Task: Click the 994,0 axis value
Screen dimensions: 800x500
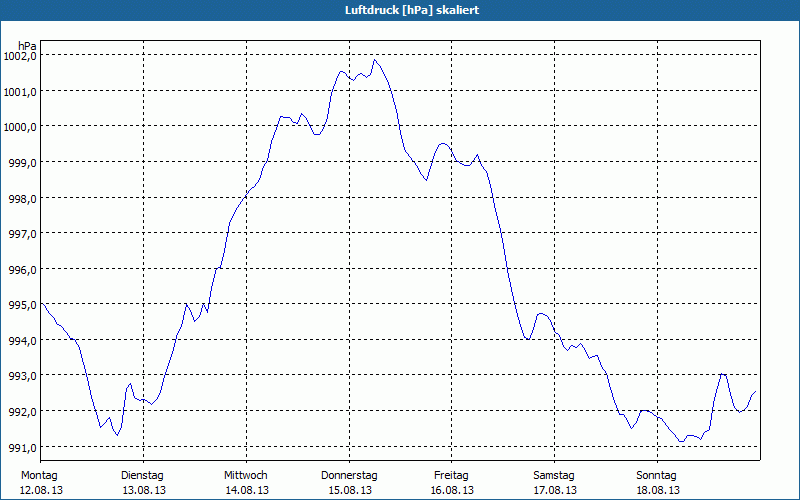Action: (23, 340)
